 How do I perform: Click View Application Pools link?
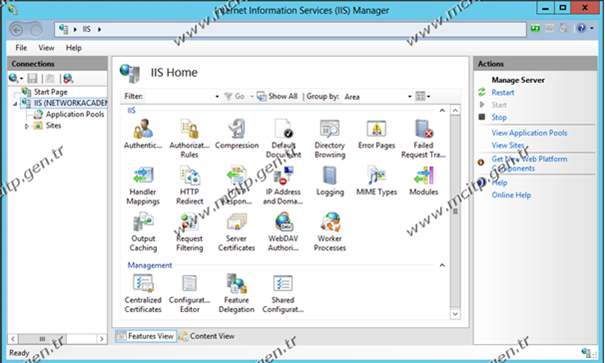pyautogui.click(x=529, y=133)
